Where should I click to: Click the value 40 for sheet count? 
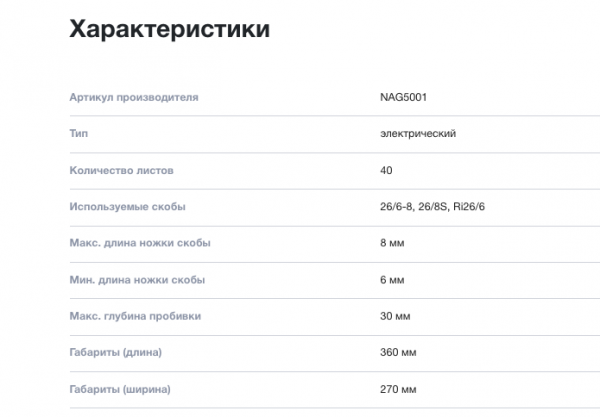[386, 170]
